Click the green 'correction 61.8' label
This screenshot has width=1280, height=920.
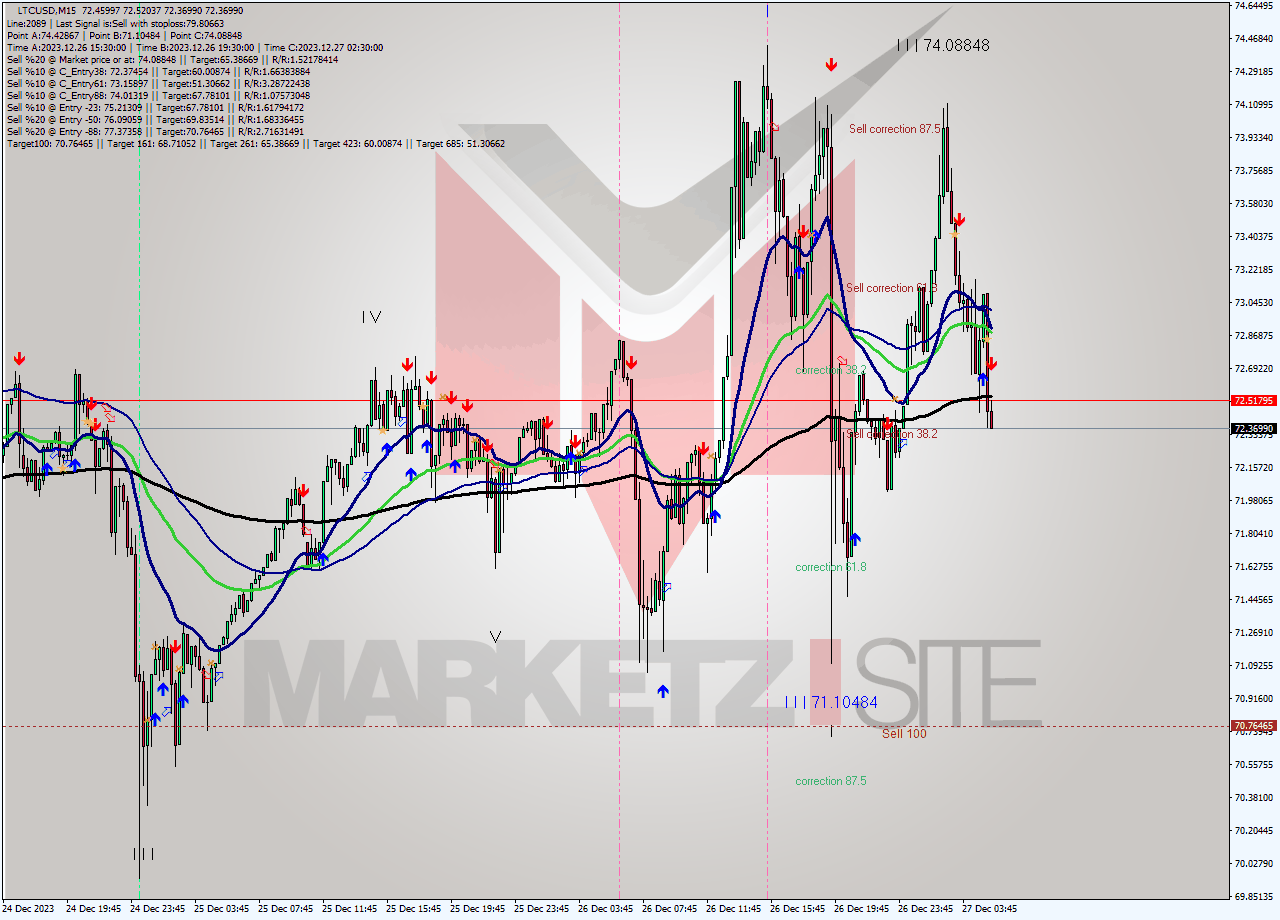coord(831,567)
